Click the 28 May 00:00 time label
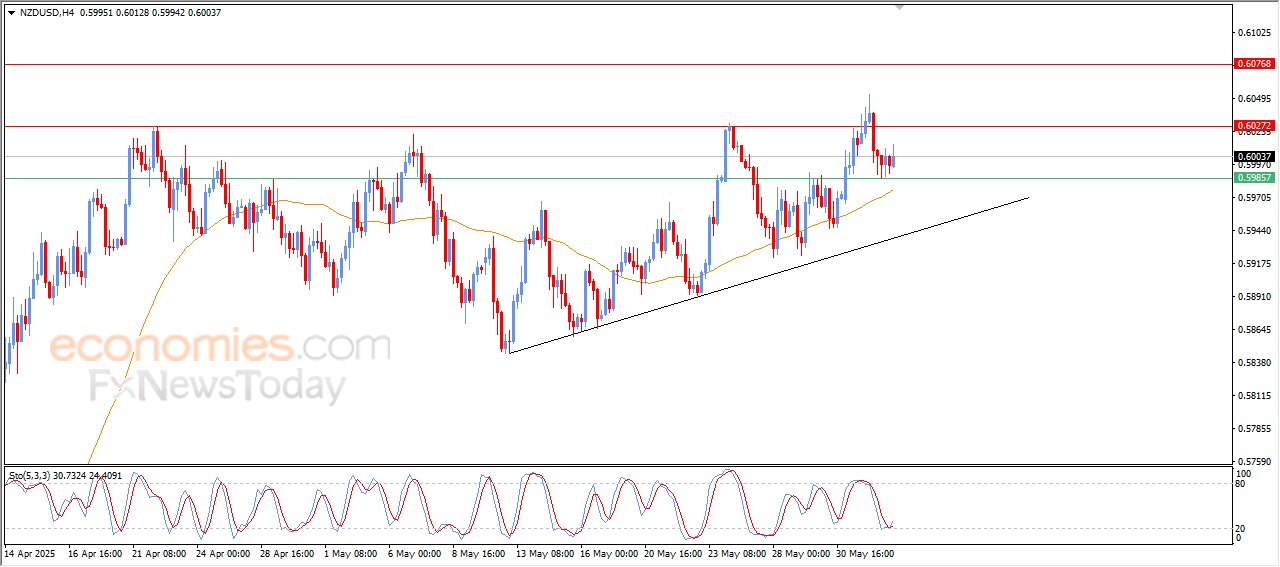Viewport: 1280px width, 567px height. [801, 552]
